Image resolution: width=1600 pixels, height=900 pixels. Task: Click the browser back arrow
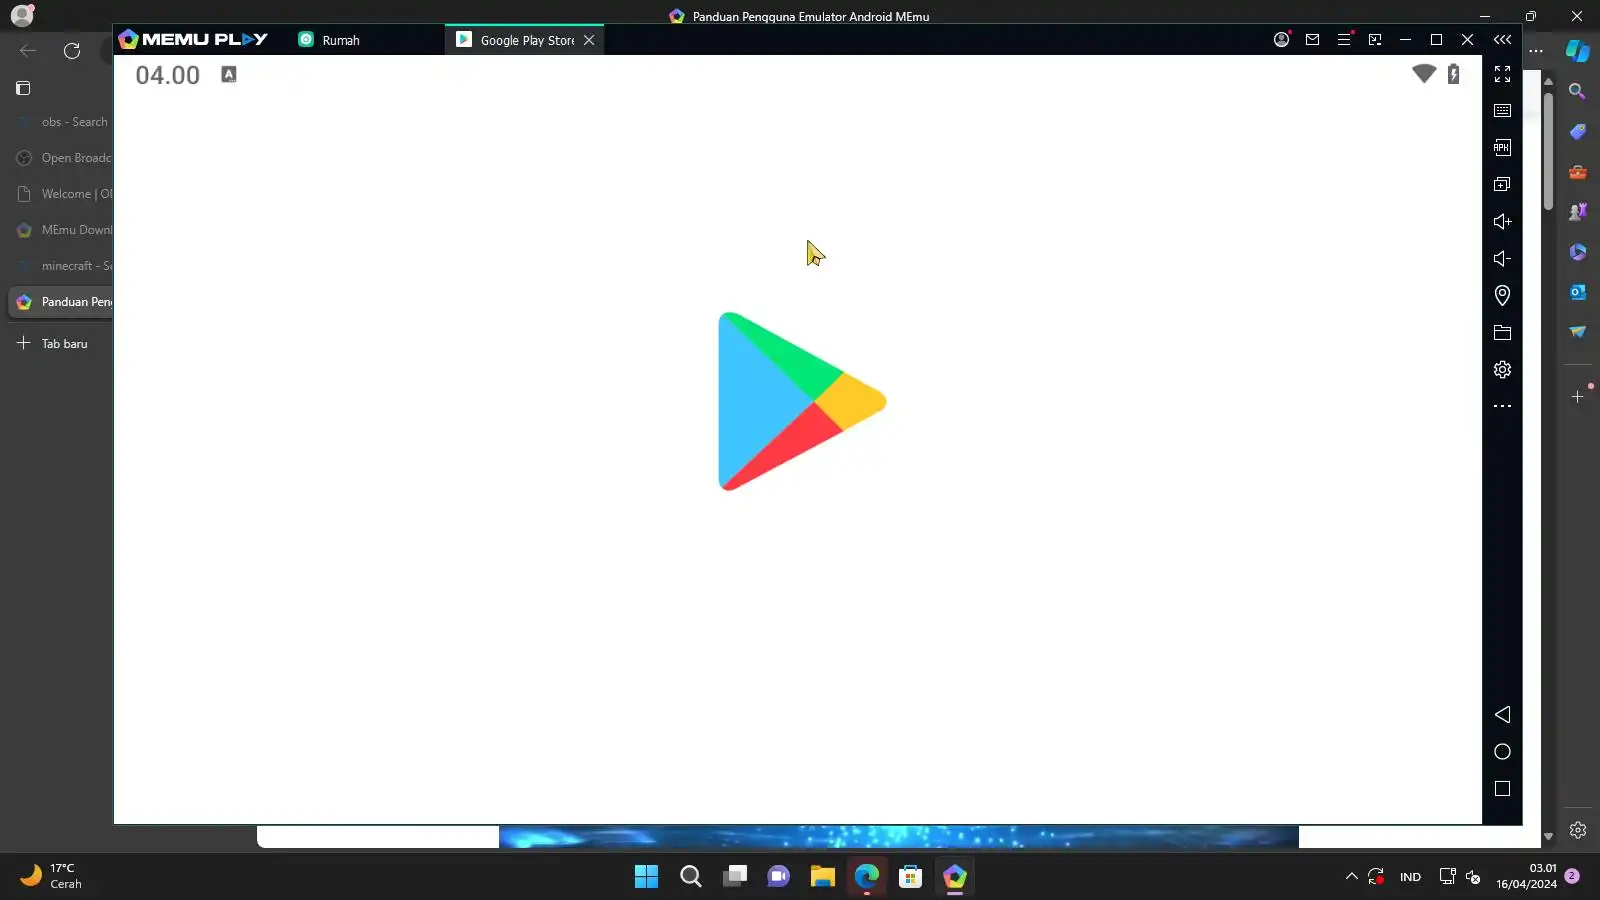(28, 51)
